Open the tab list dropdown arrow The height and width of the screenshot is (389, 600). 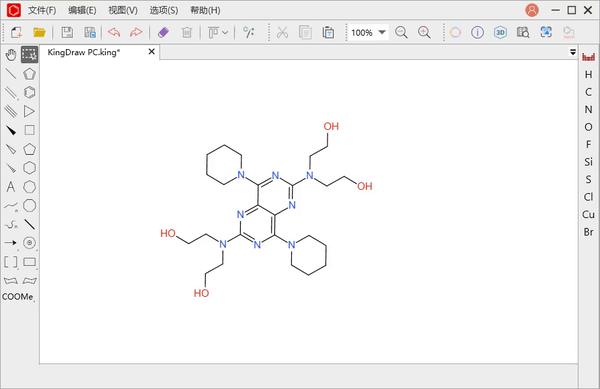573,52
